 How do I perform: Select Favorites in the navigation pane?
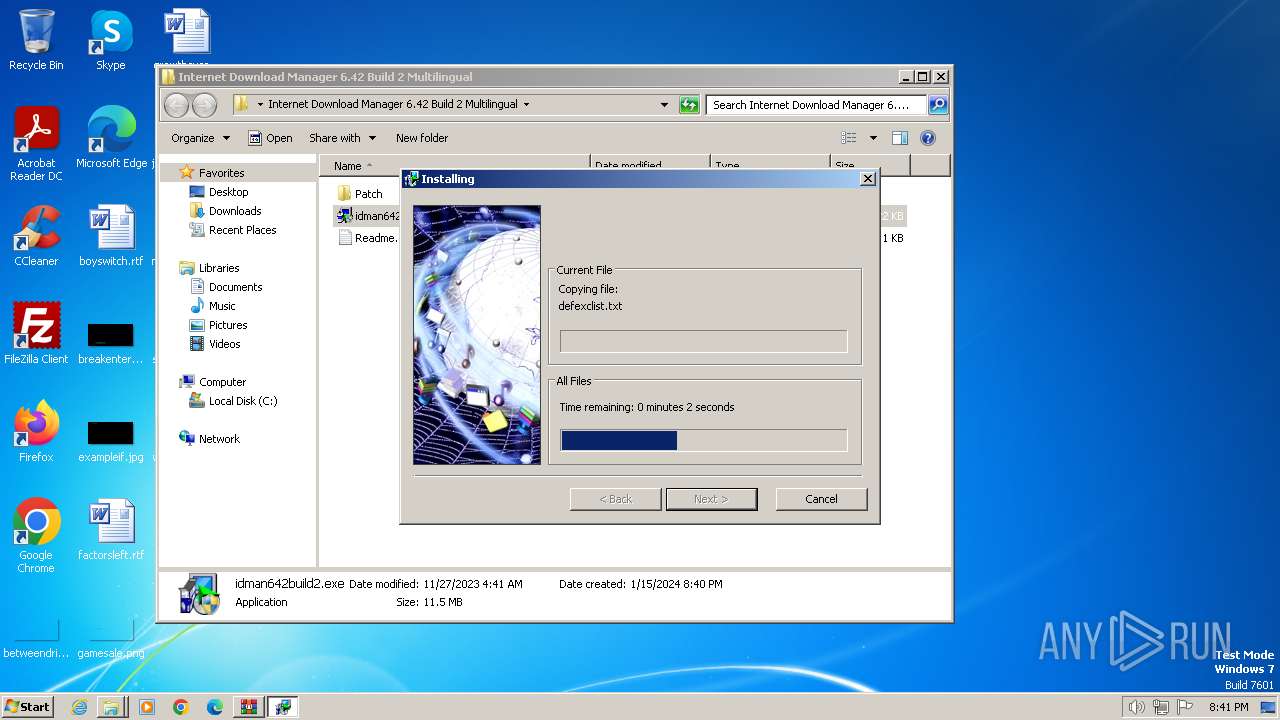click(221, 173)
